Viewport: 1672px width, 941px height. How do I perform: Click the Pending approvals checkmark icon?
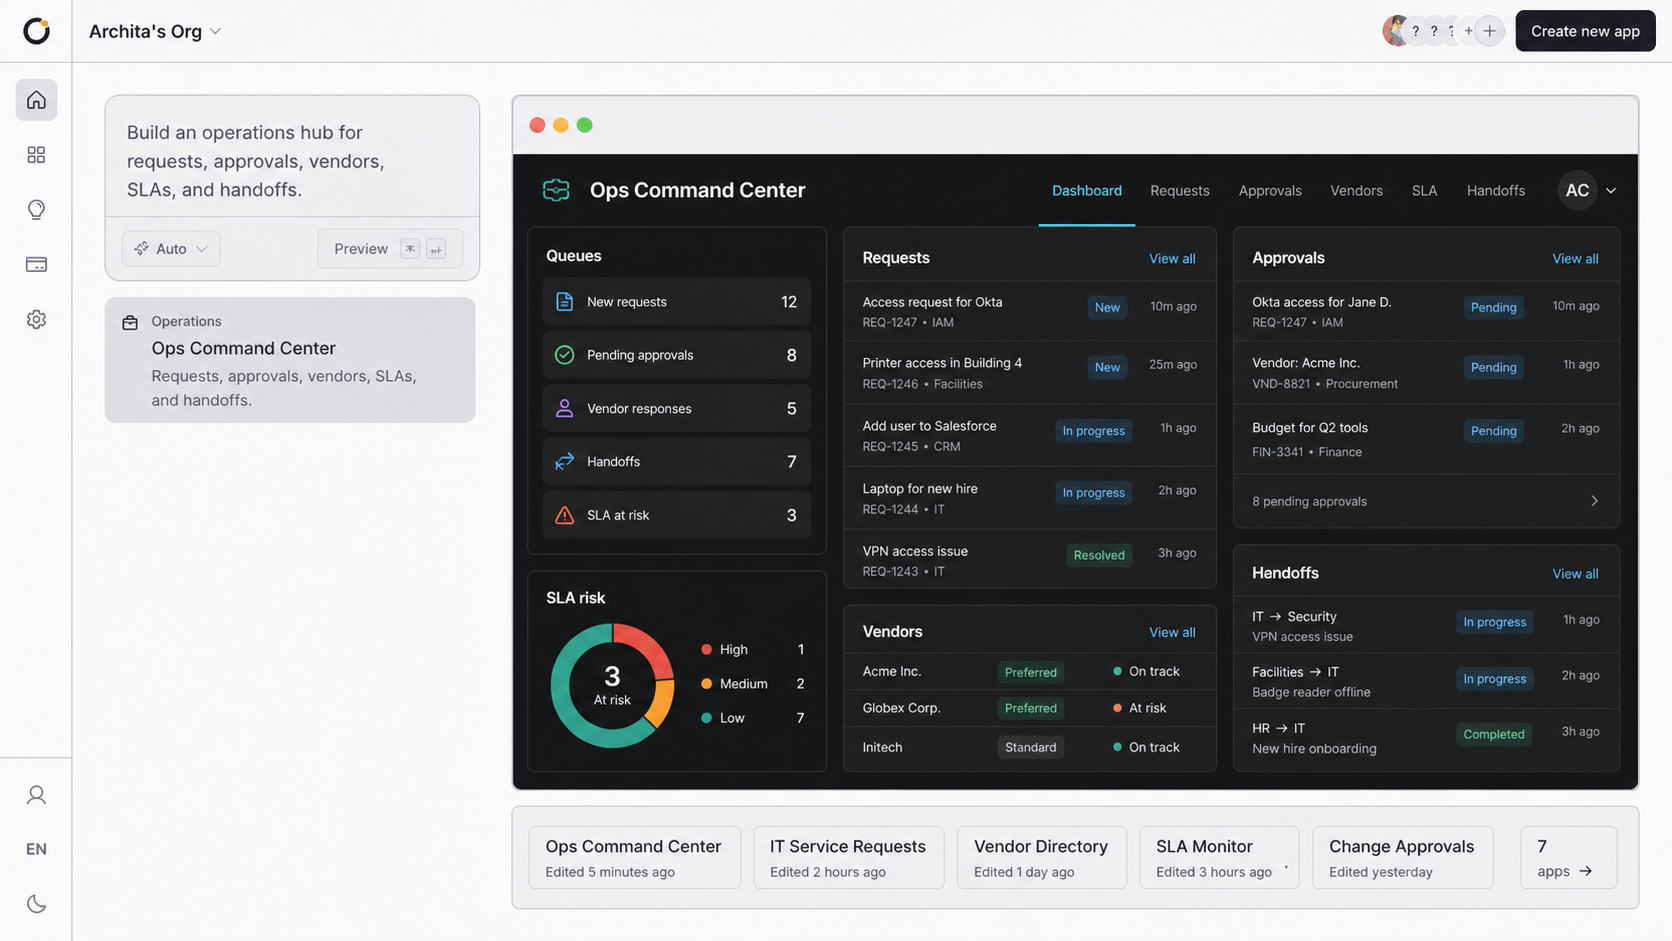pos(564,355)
